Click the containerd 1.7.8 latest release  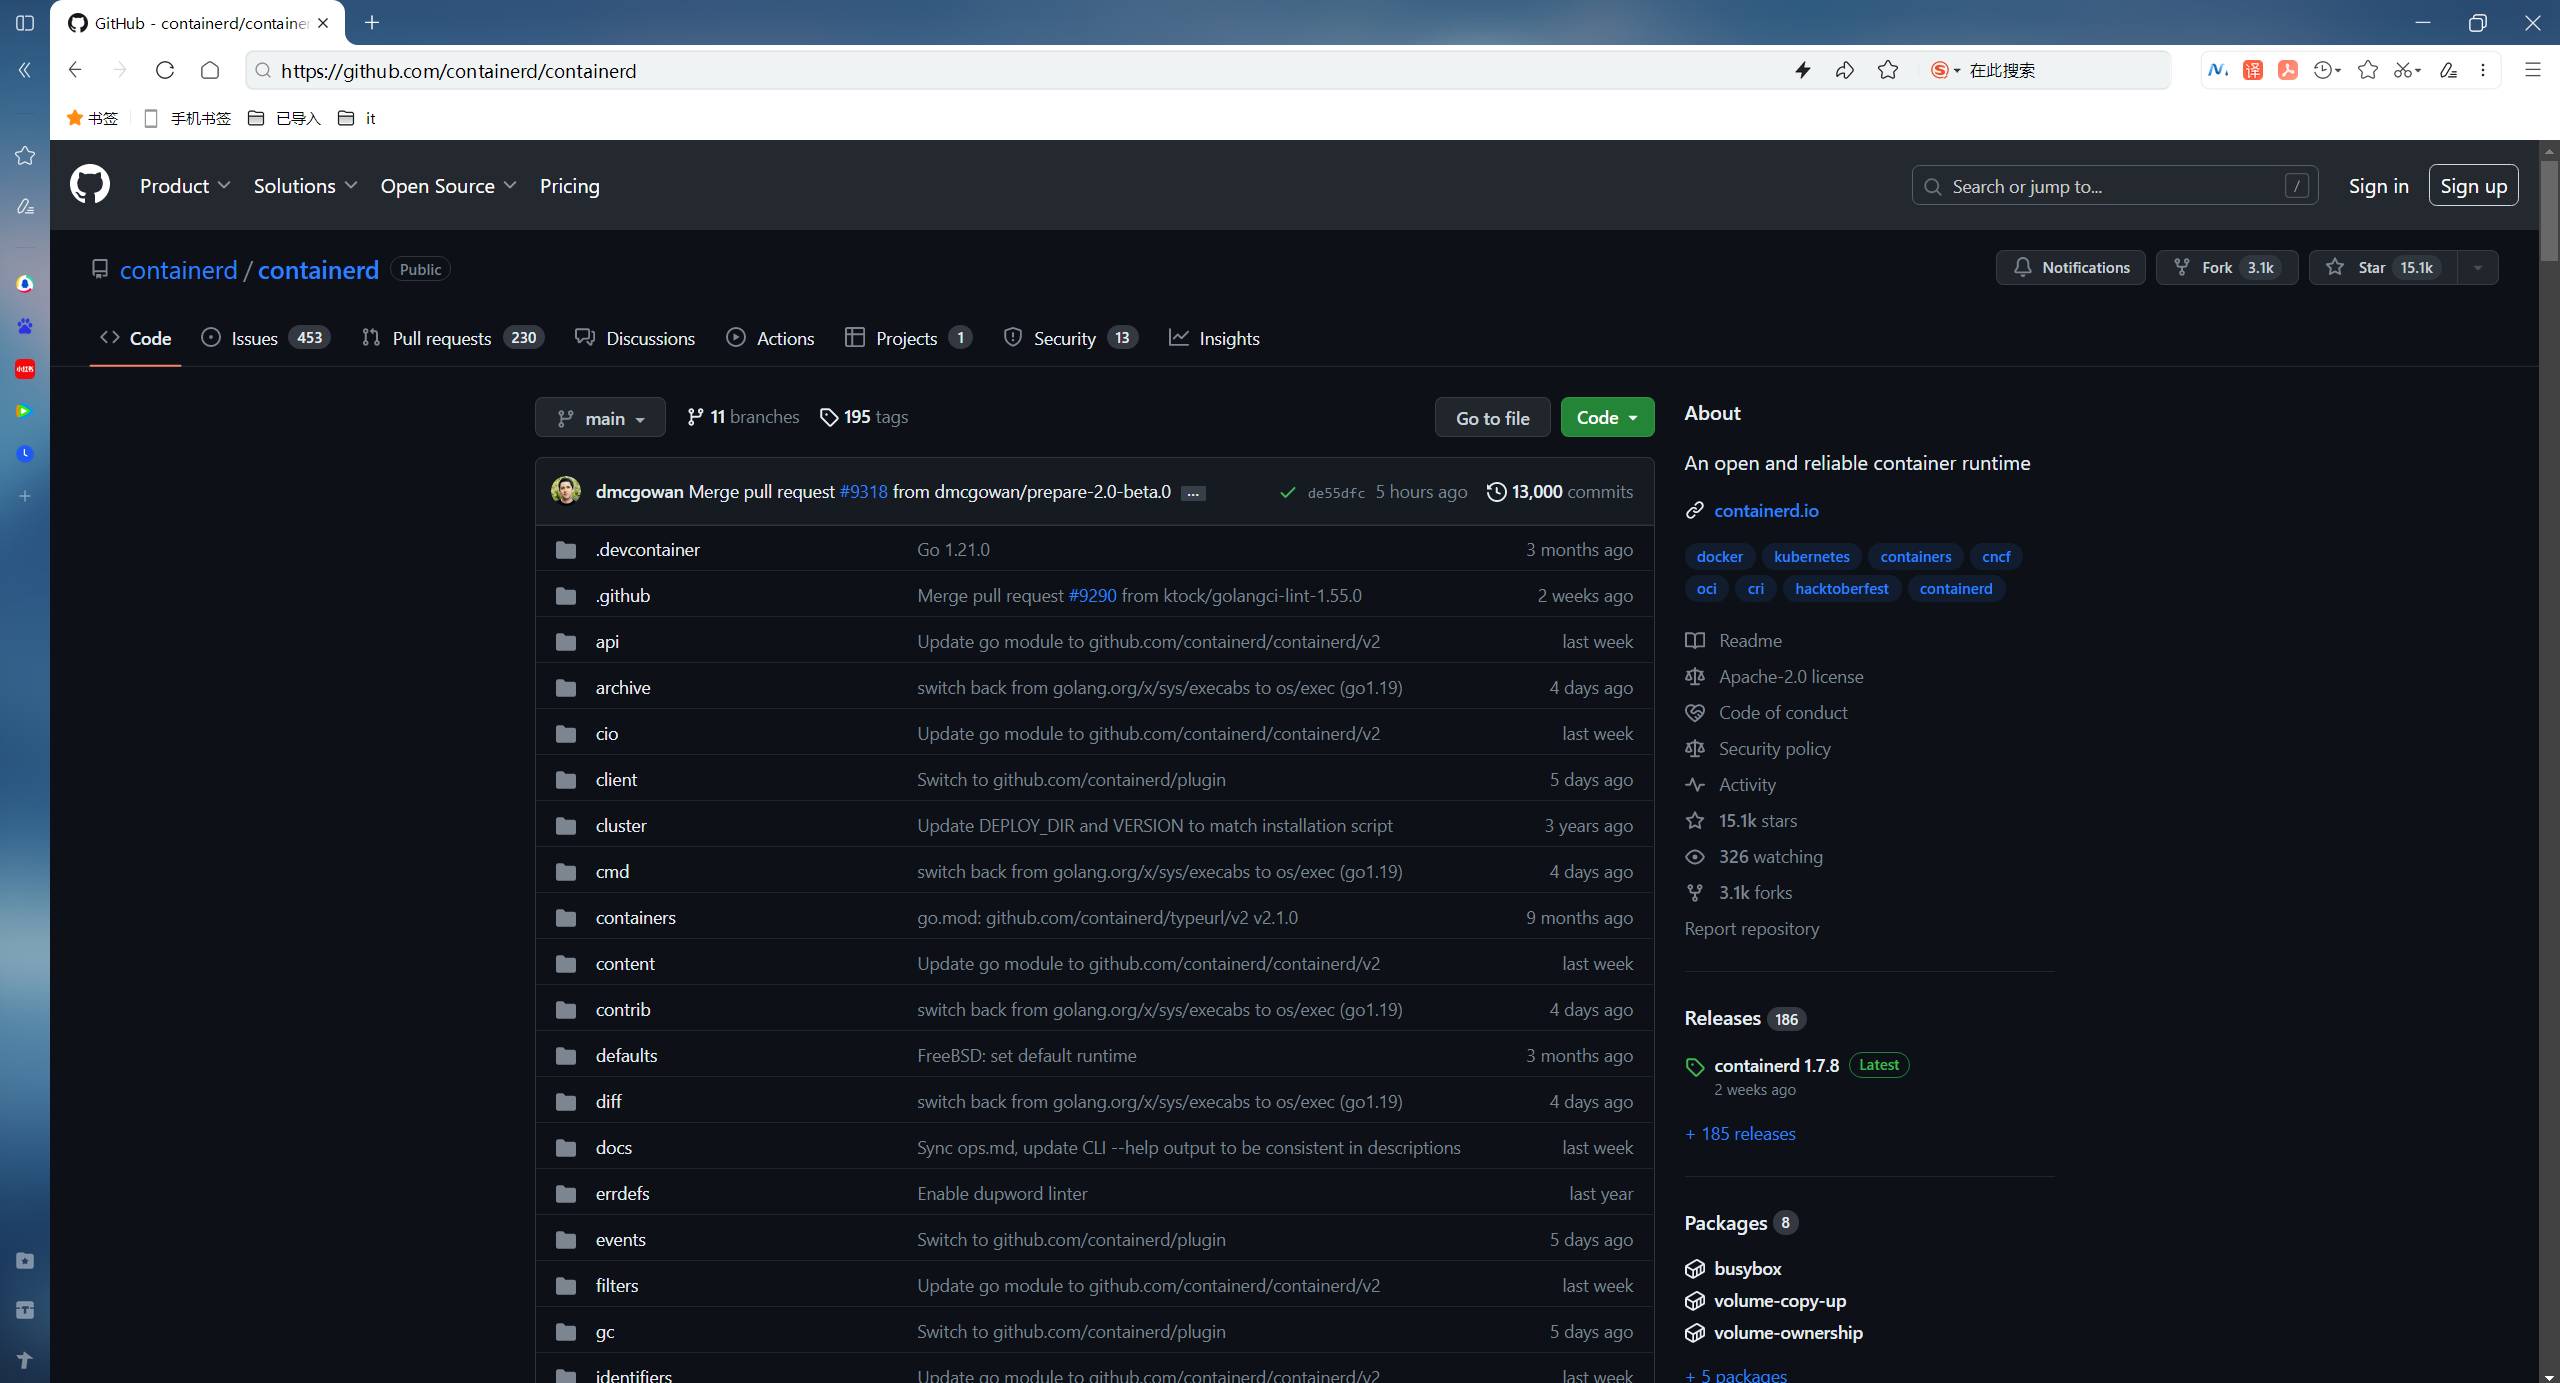(x=1776, y=1065)
